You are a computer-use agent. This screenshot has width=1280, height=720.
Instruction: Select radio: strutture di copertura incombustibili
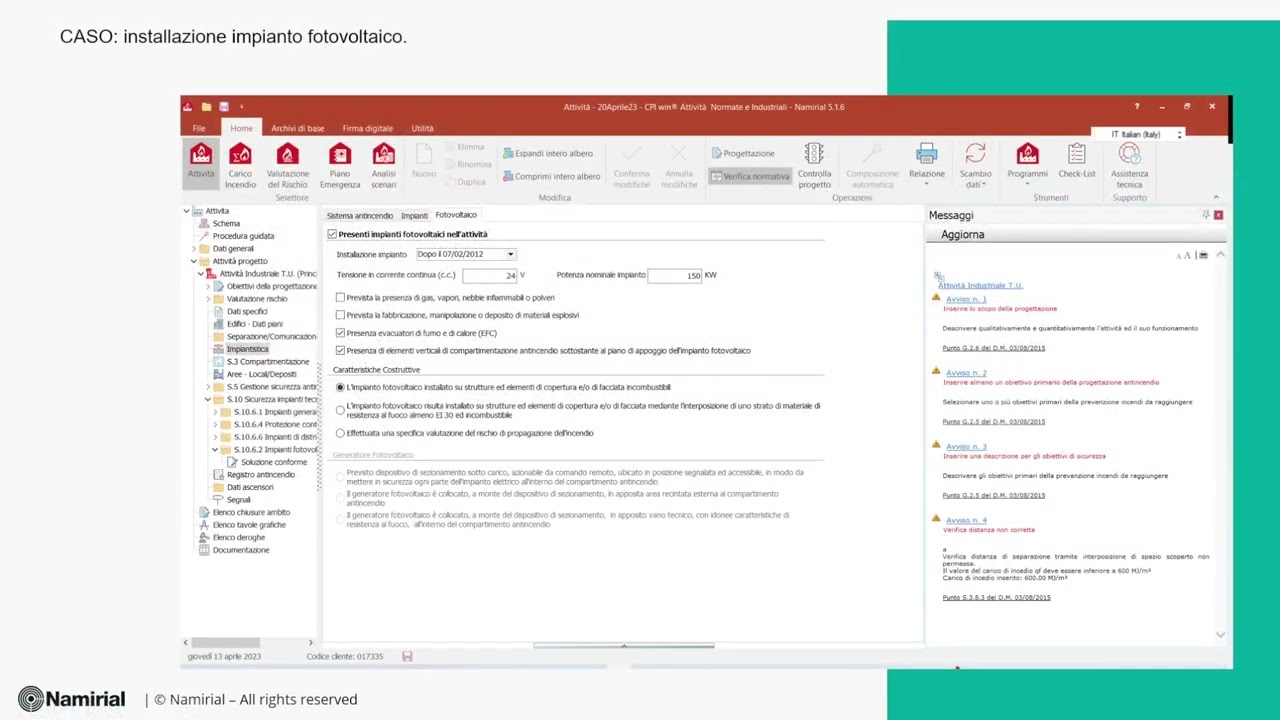[x=340, y=387]
